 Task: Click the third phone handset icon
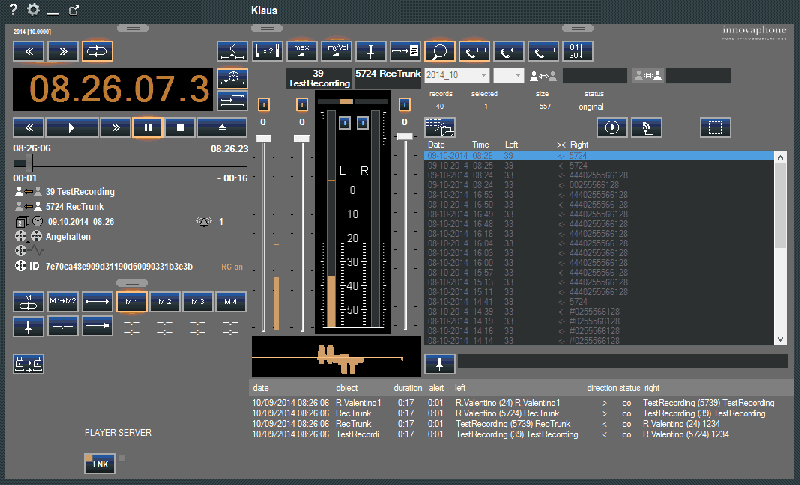[x=543, y=52]
